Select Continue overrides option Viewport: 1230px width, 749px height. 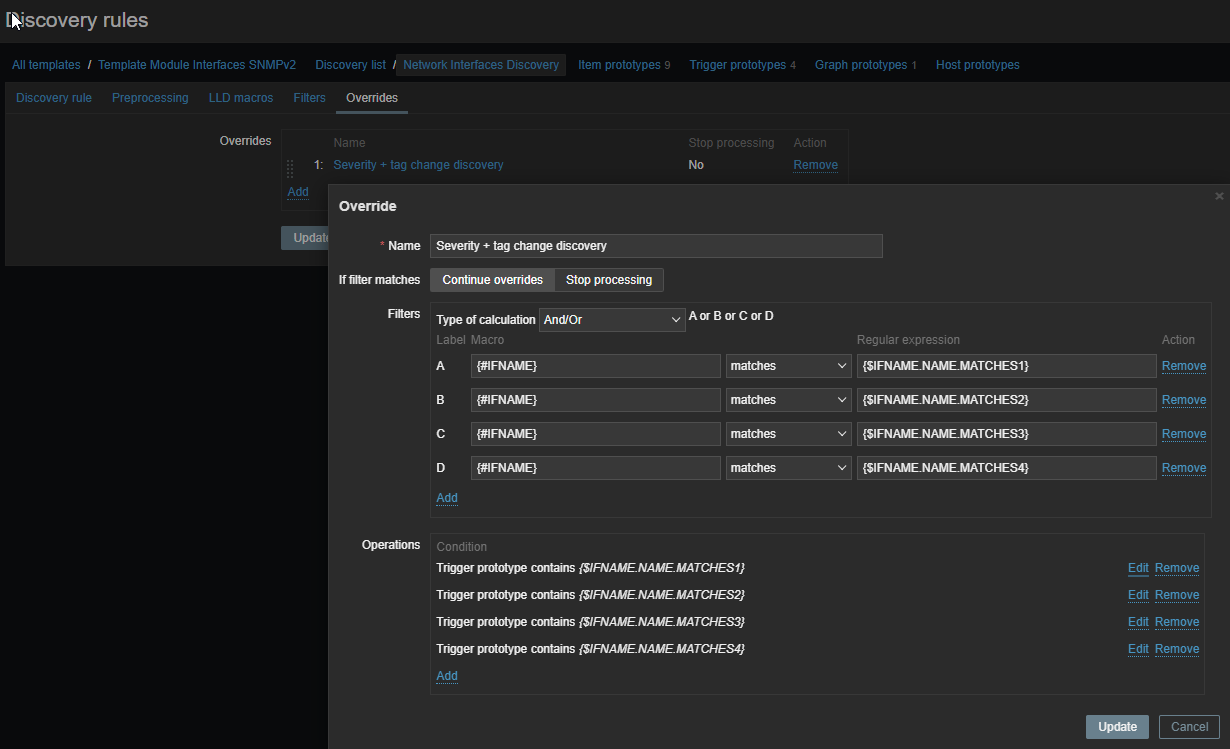tap(492, 280)
